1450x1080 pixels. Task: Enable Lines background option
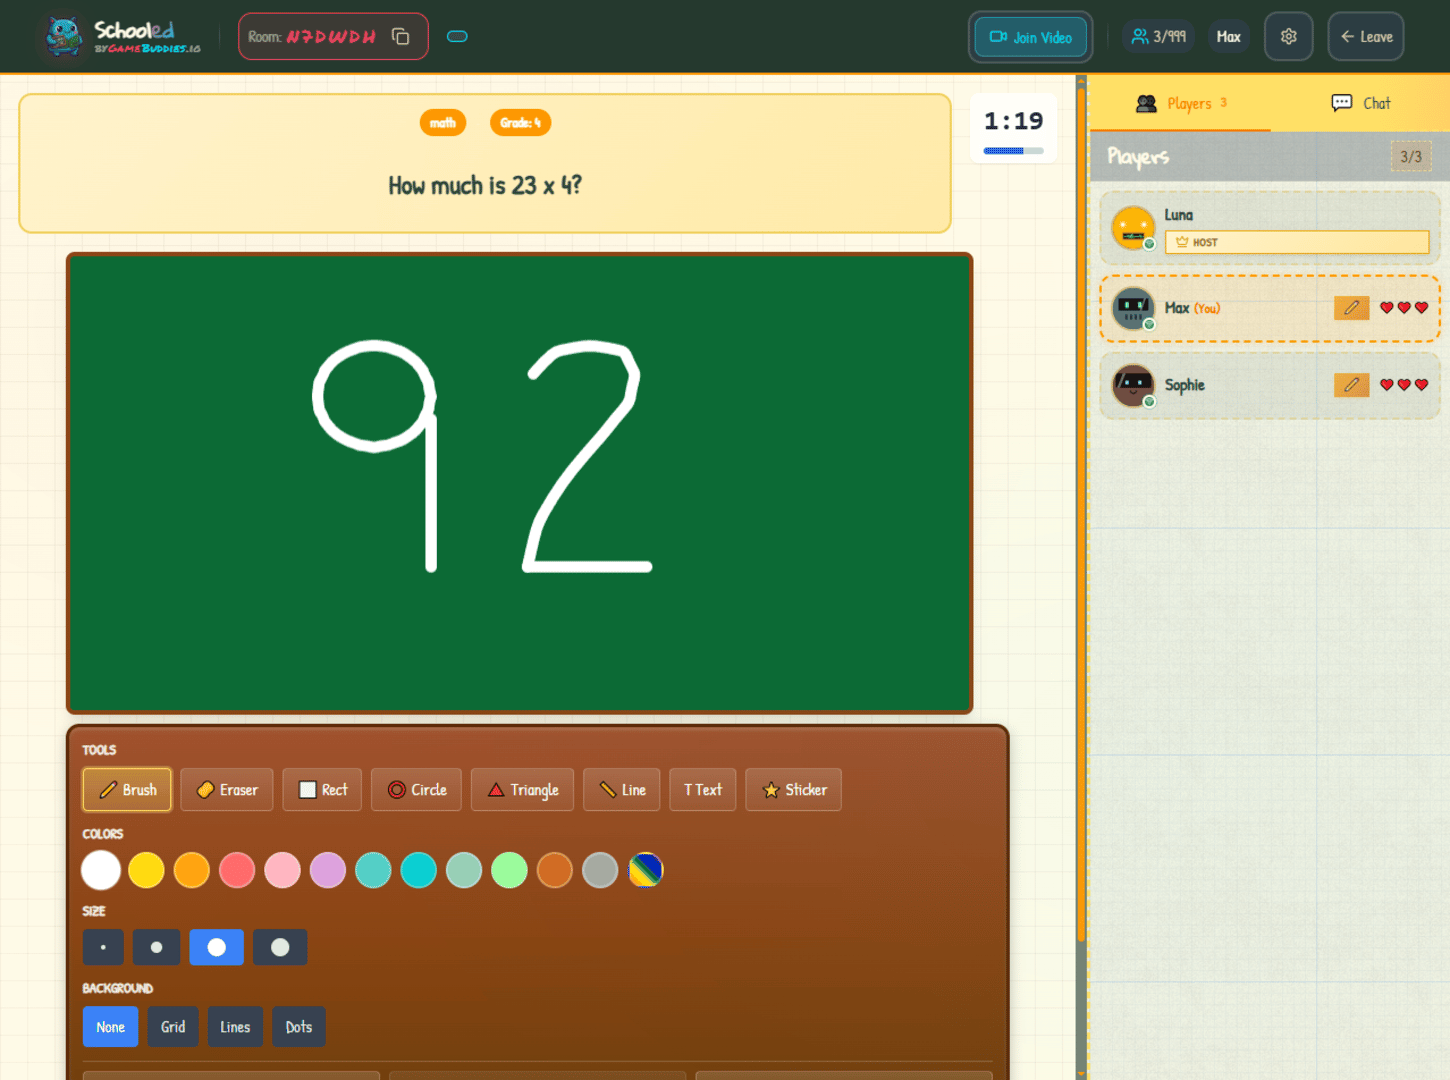pos(235,1027)
